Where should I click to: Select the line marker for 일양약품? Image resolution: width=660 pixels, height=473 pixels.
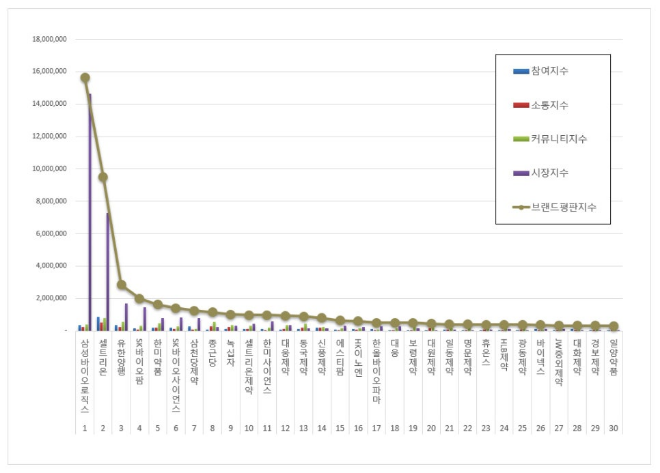[x=613, y=326]
